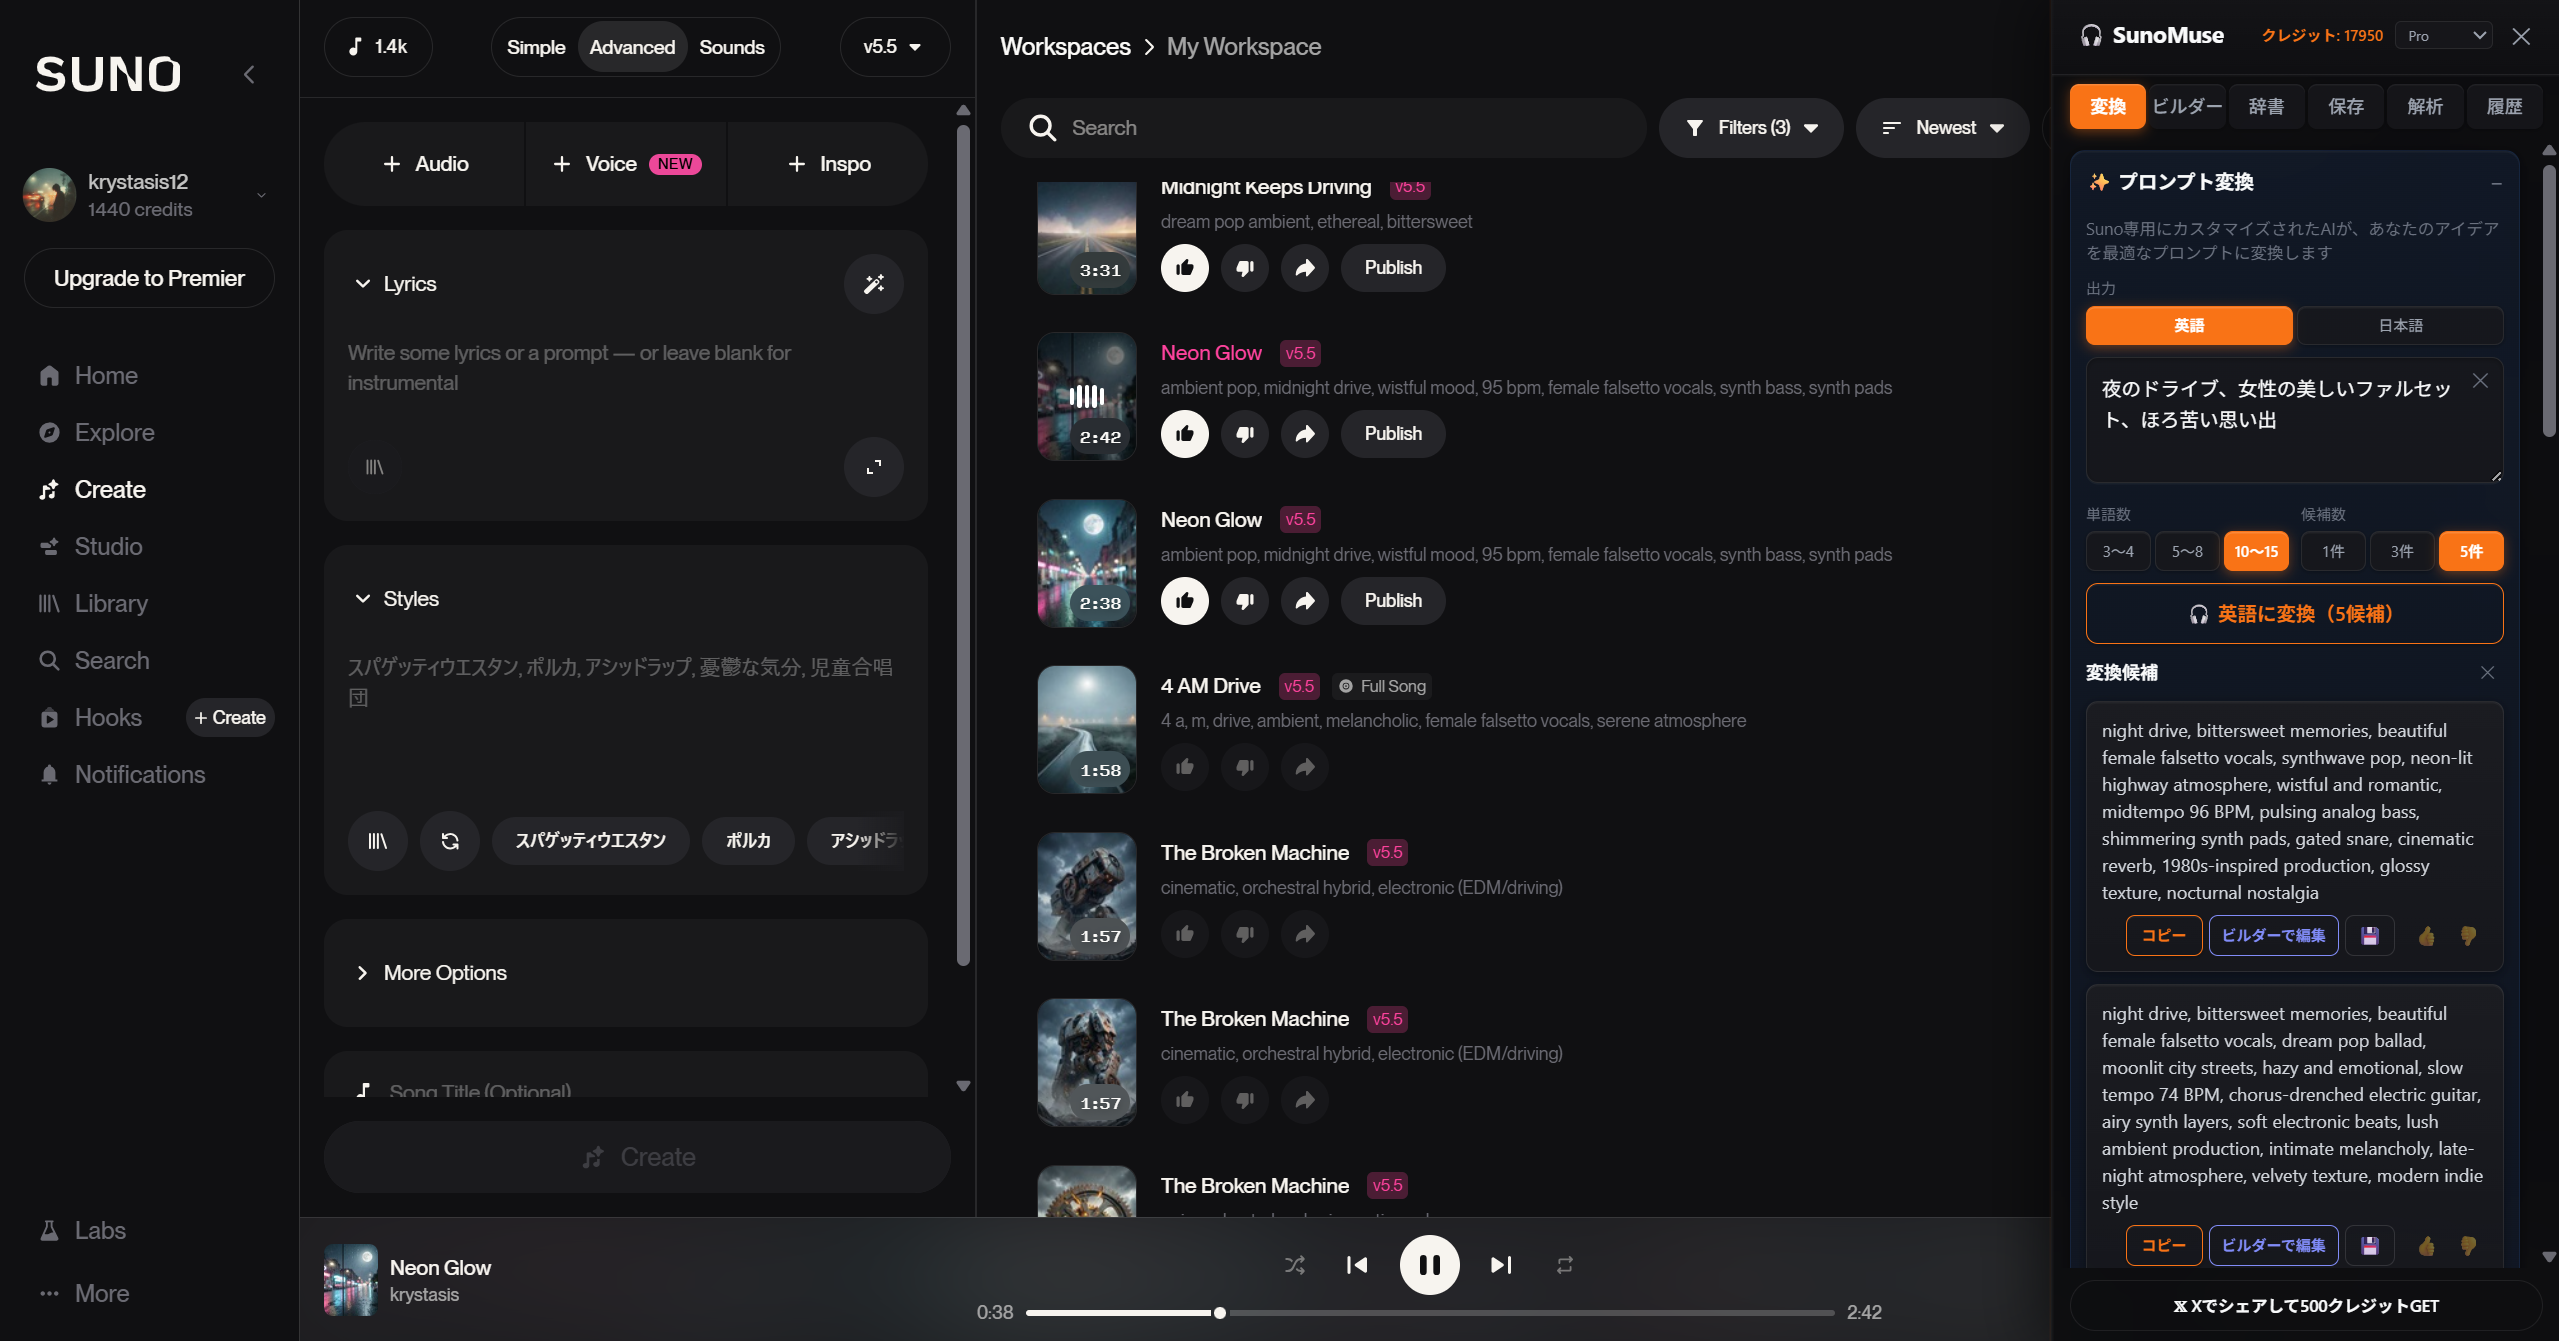Go to Explore in the sidebar
This screenshot has width=2559, height=1341.
tap(98, 433)
